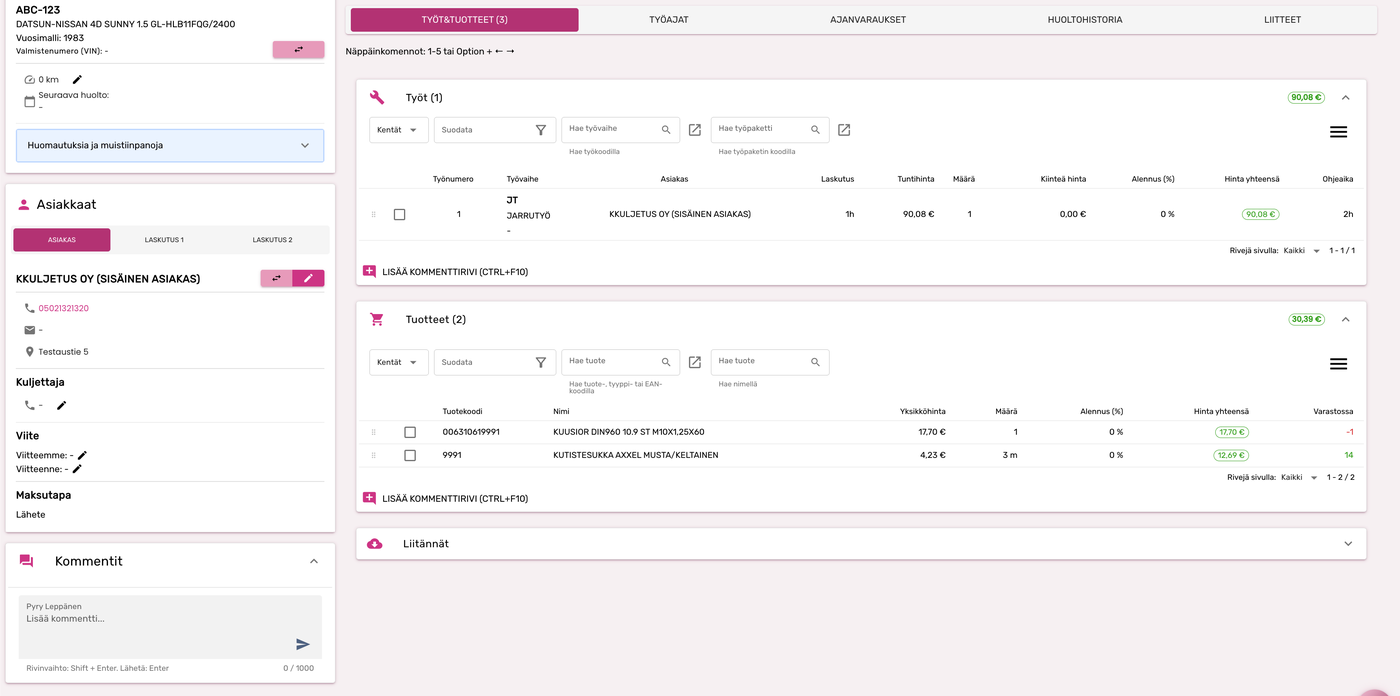
Task: Click add comment icon under Tuotteet table
Action: point(369,498)
